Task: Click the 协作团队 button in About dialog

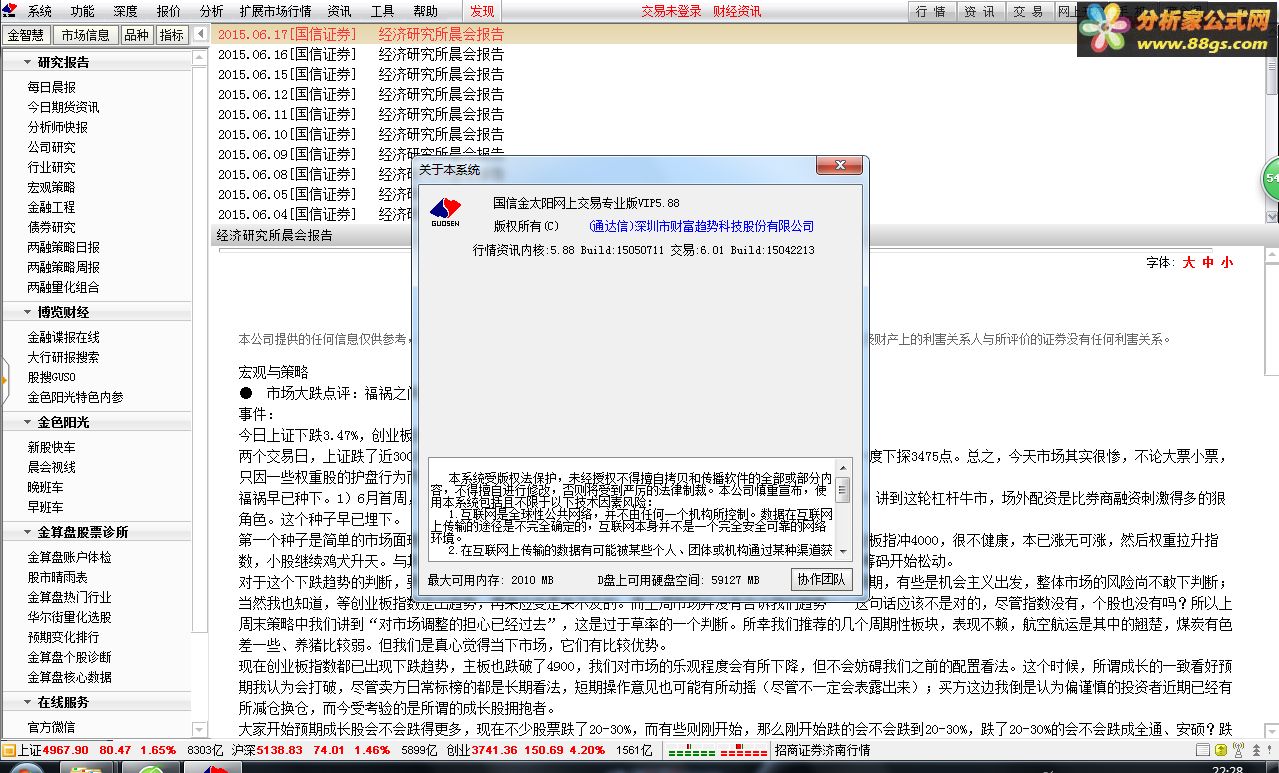Action: click(x=821, y=579)
